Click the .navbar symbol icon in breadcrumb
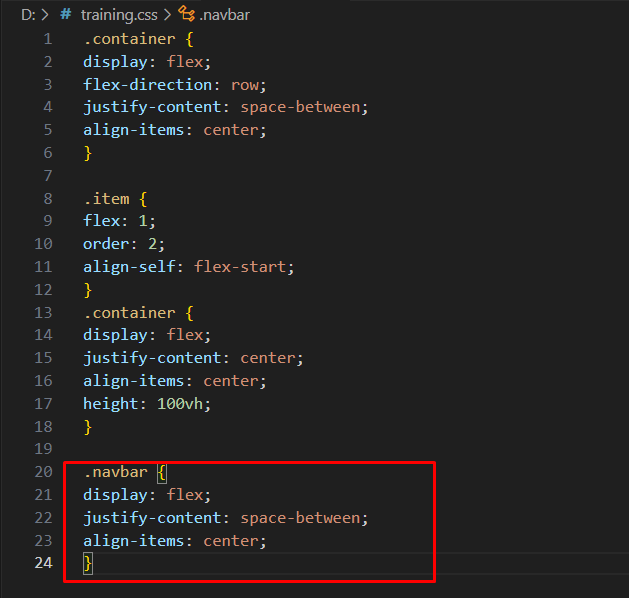Image resolution: width=629 pixels, height=598 pixels. (187, 14)
